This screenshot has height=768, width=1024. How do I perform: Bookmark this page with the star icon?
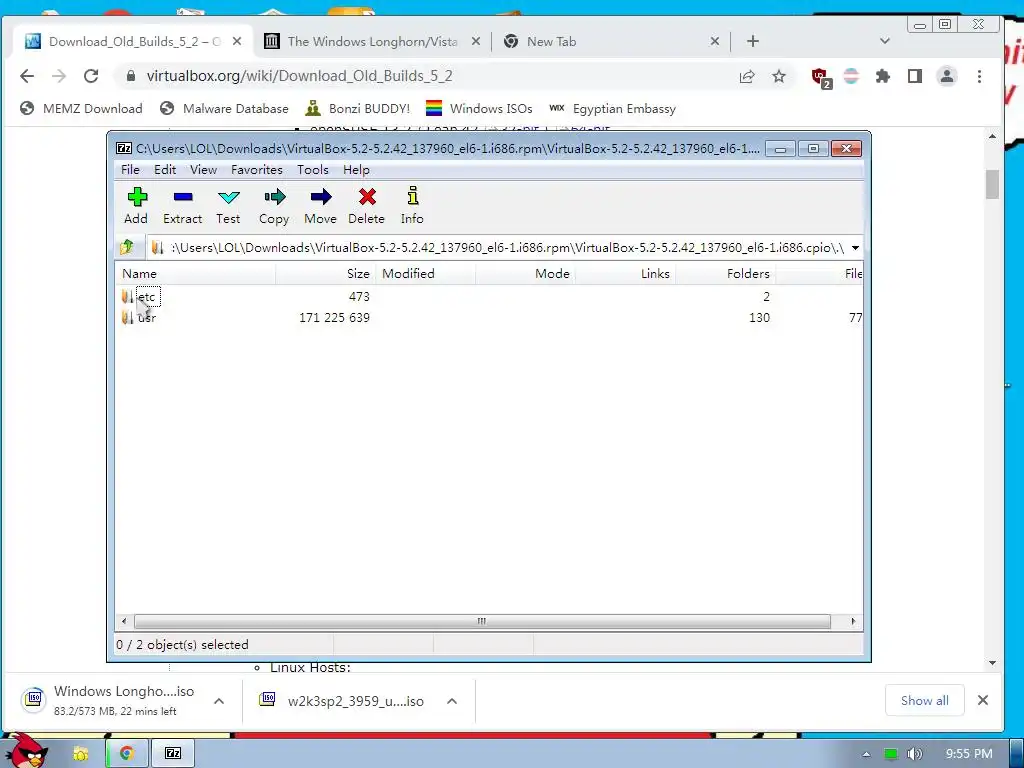778,76
